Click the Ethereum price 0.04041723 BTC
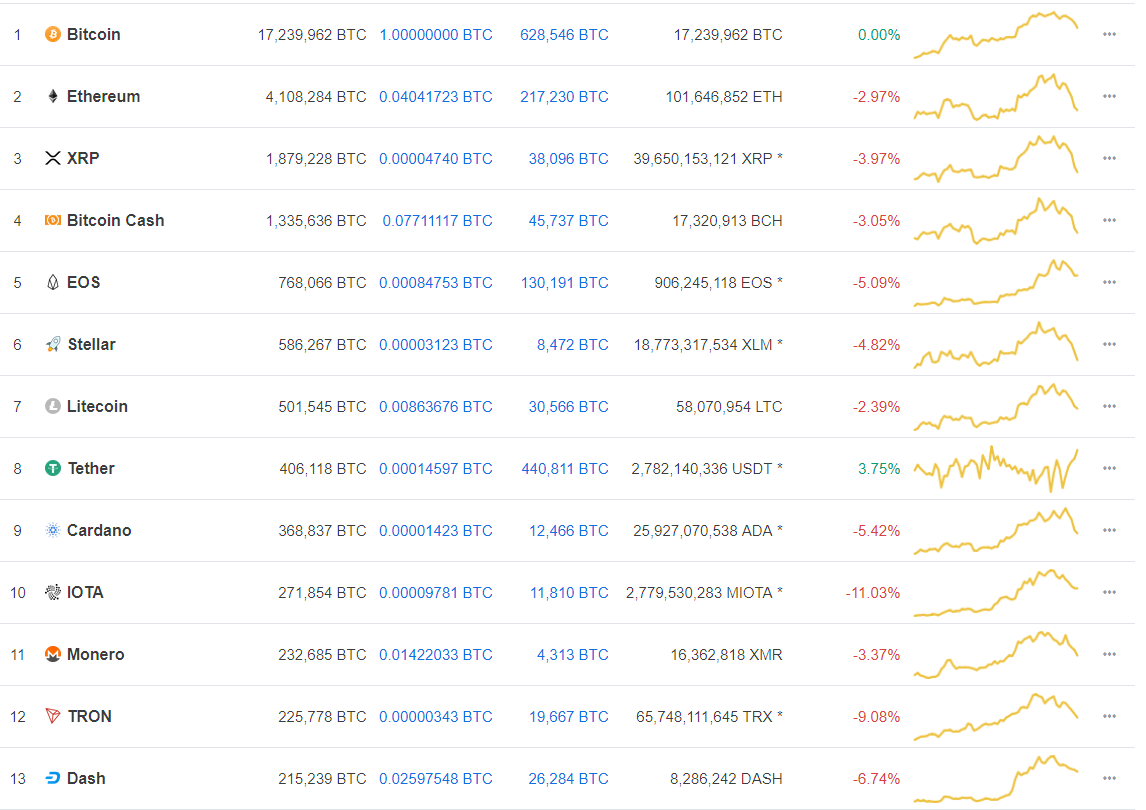Image resolution: width=1146 pixels, height=810 pixels. click(436, 96)
